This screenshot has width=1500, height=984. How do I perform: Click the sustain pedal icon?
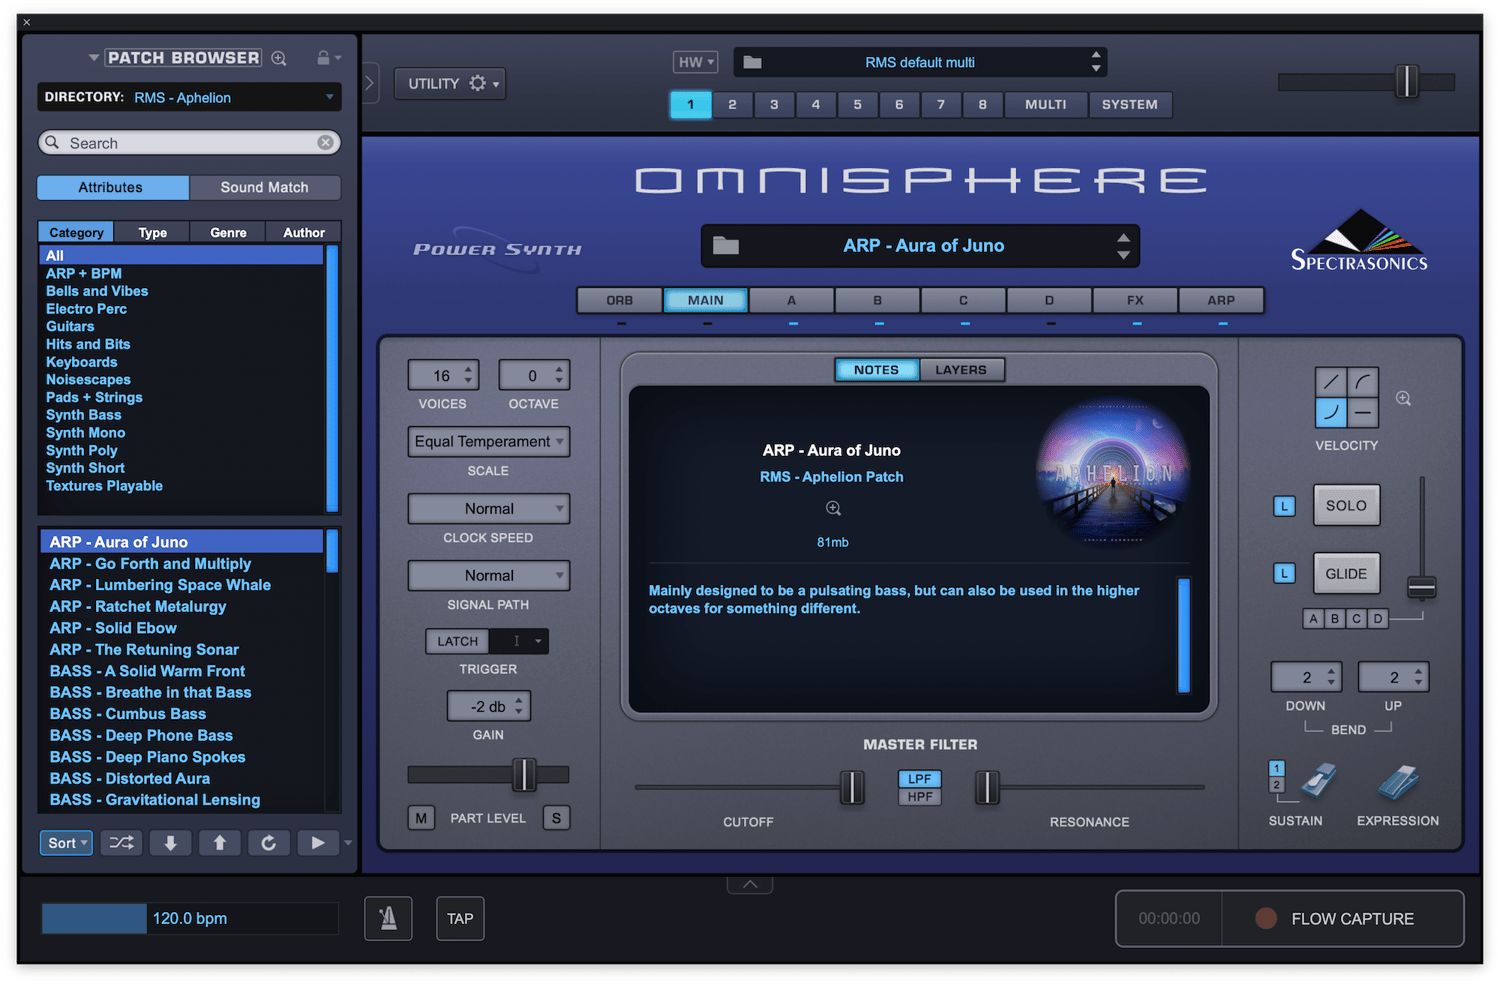[1318, 781]
